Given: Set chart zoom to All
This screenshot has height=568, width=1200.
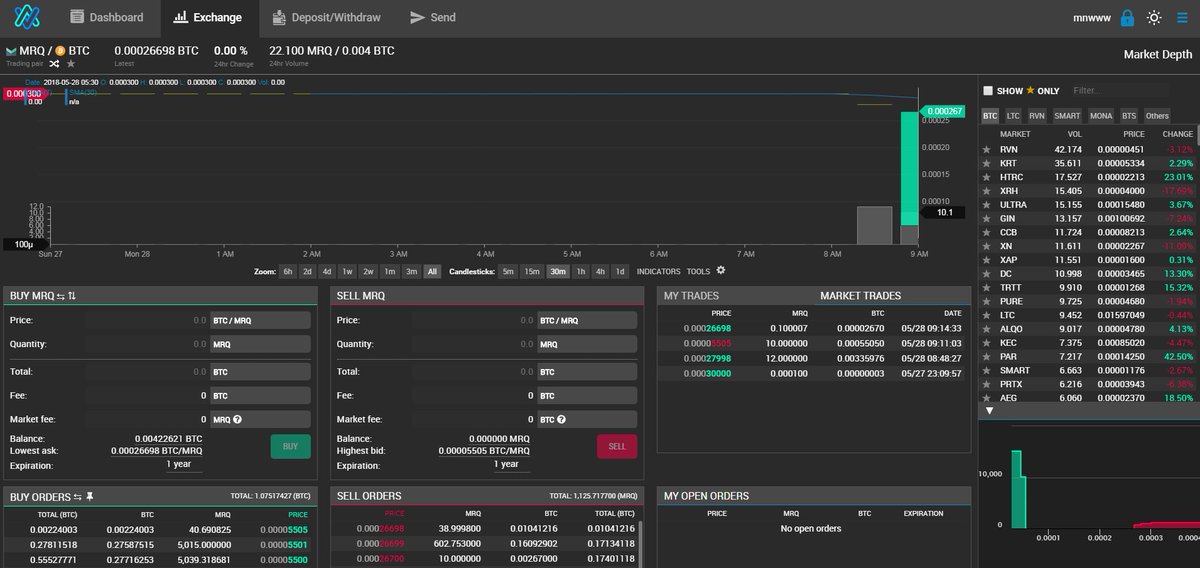Looking at the screenshot, I should tap(432, 271).
